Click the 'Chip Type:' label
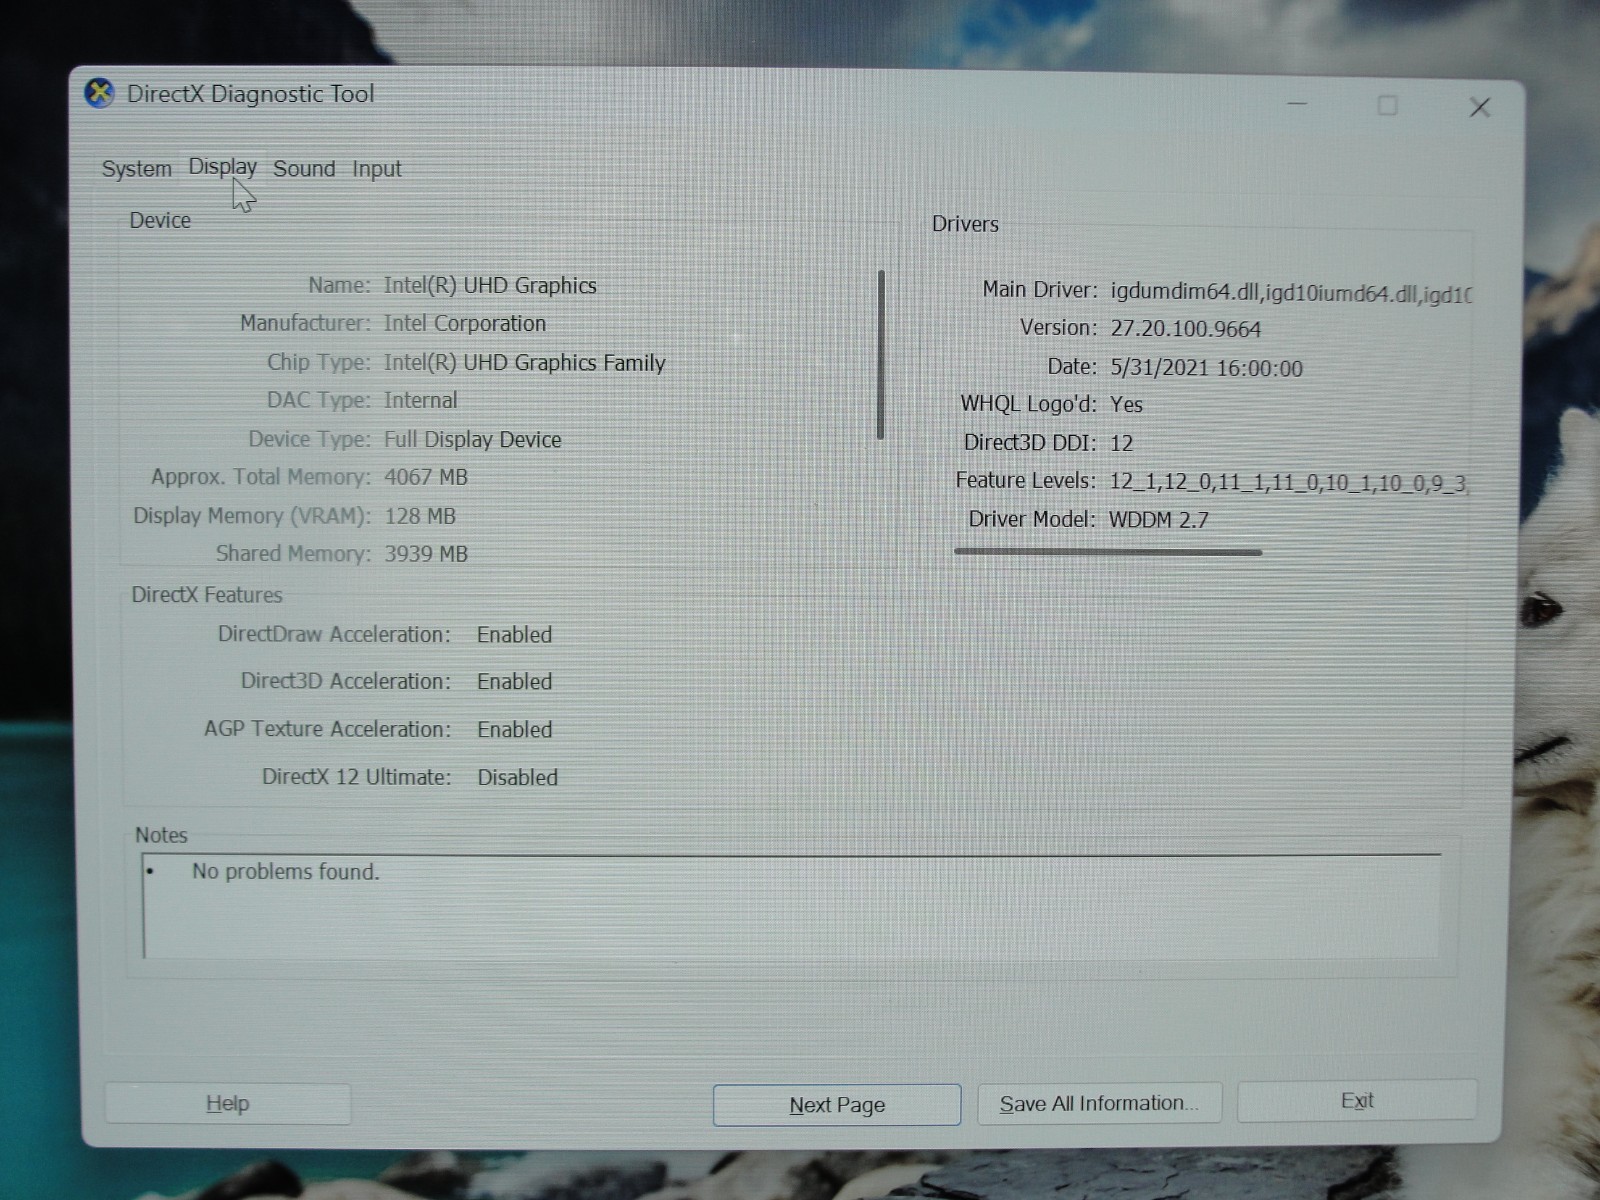Viewport: 1600px width, 1200px height. [319, 363]
